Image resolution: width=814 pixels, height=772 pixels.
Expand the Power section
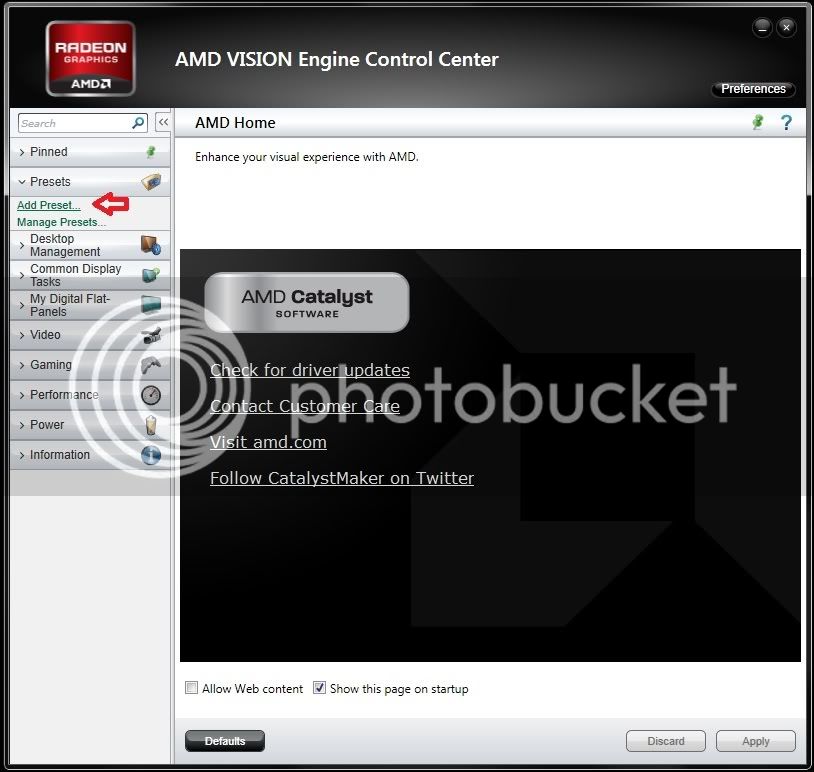[x=90, y=425]
